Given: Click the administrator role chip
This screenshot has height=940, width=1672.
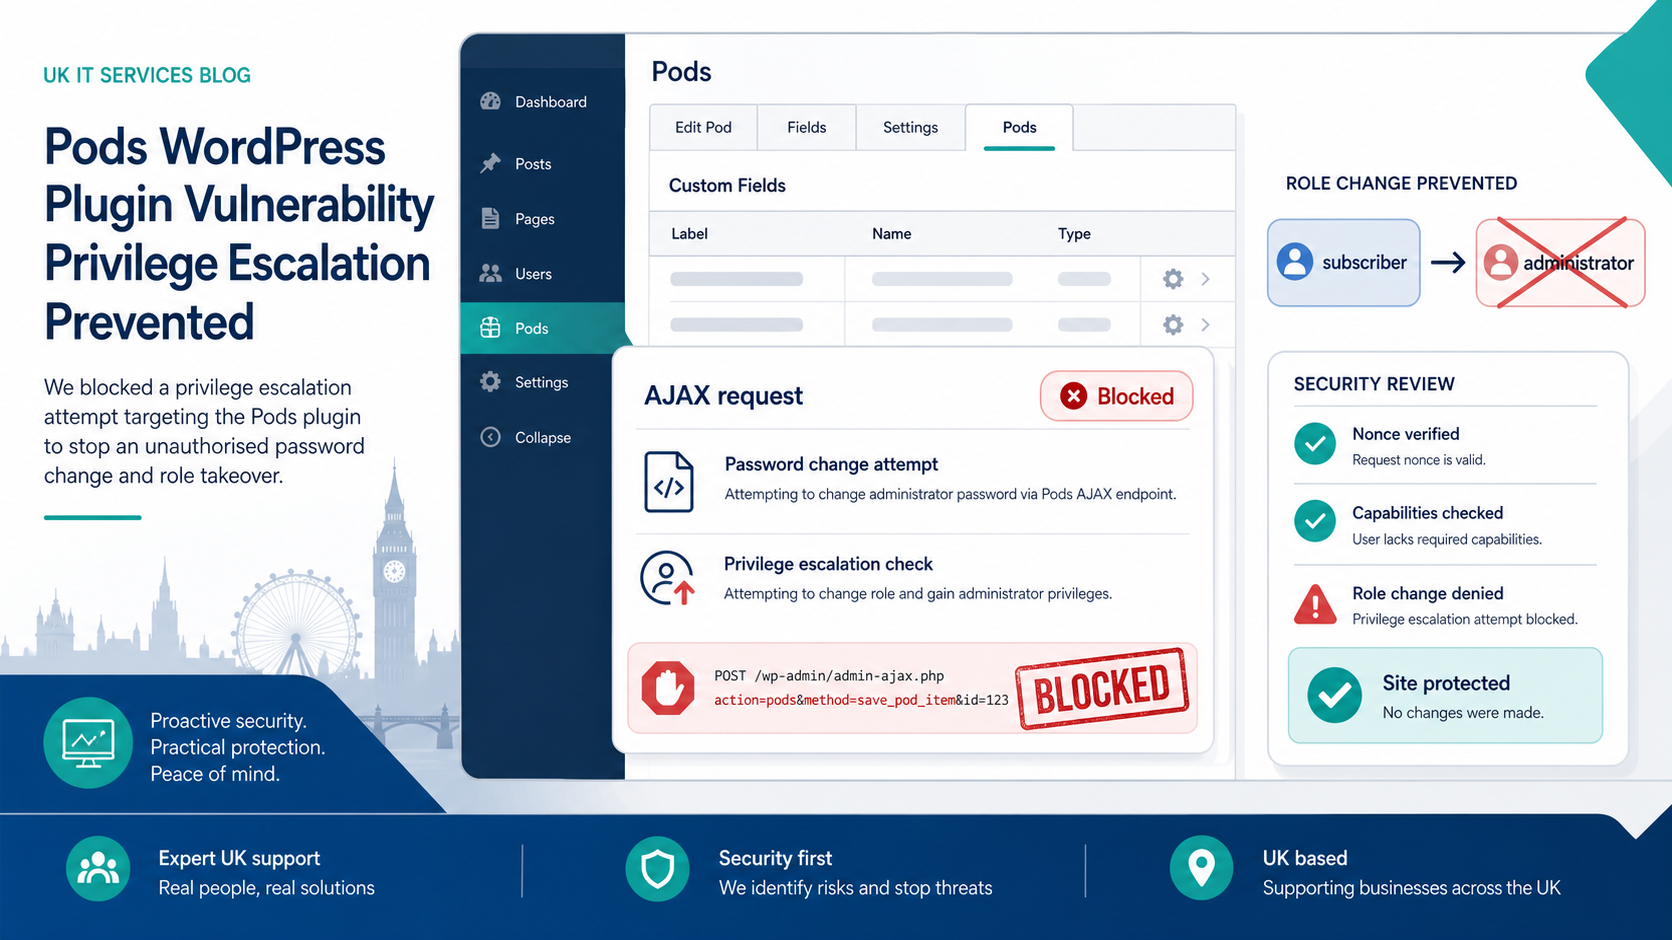Looking at the screenshot, I should [1560, 262].
